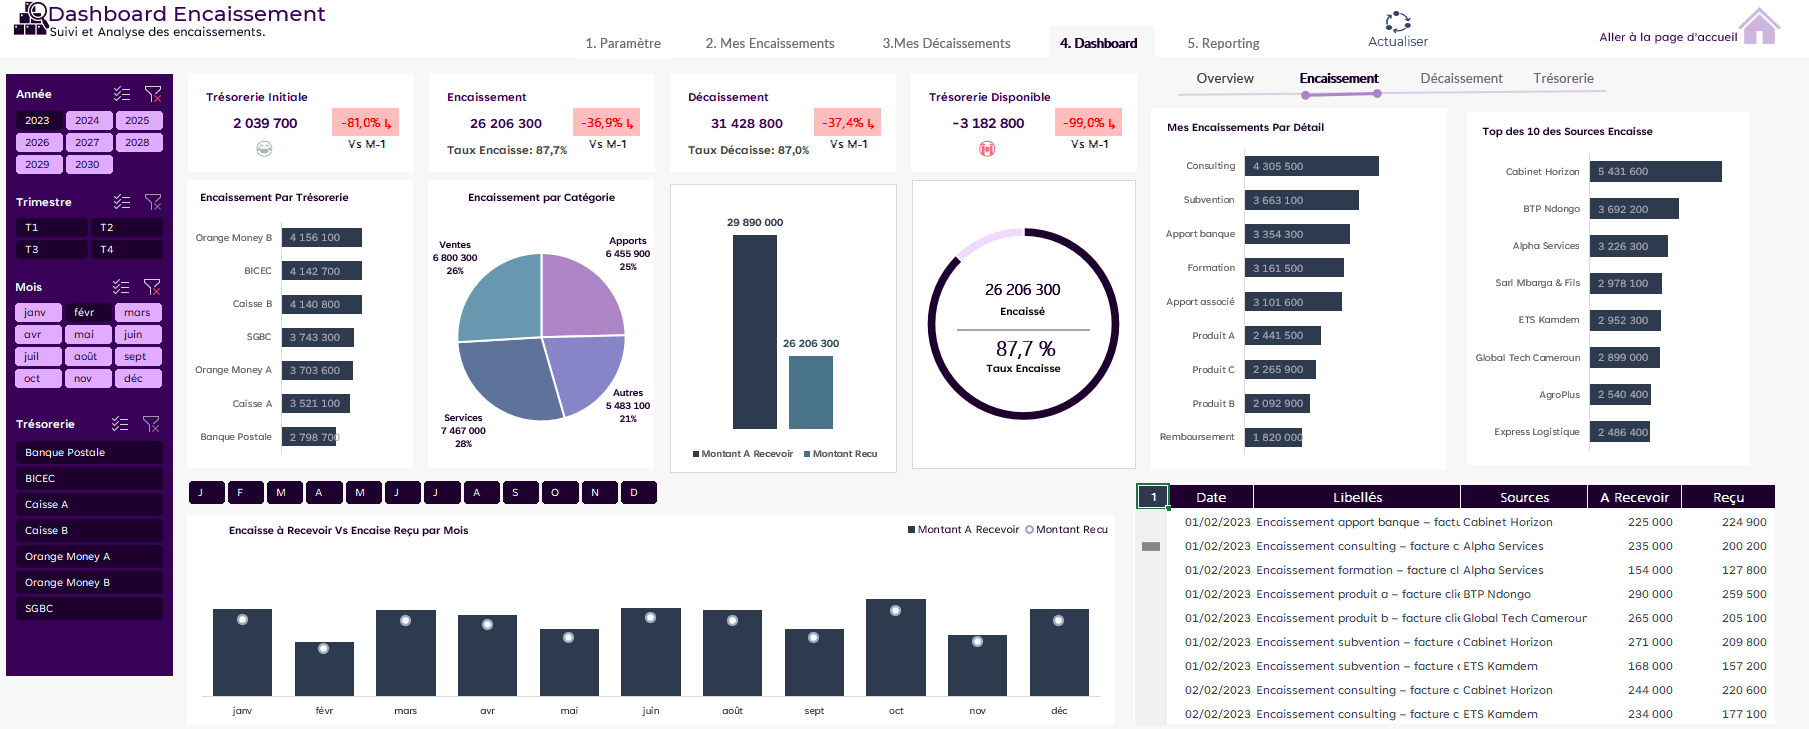This screenshot has width=1809, height=729.
Task: Switch to the Overview sub-tab
Action: (1225, 78)
